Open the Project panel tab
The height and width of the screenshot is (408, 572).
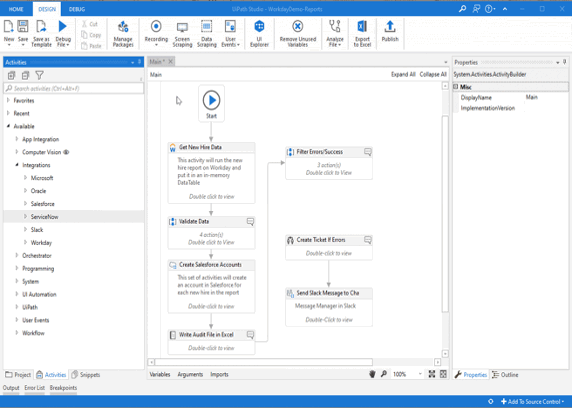click(18, 375)
